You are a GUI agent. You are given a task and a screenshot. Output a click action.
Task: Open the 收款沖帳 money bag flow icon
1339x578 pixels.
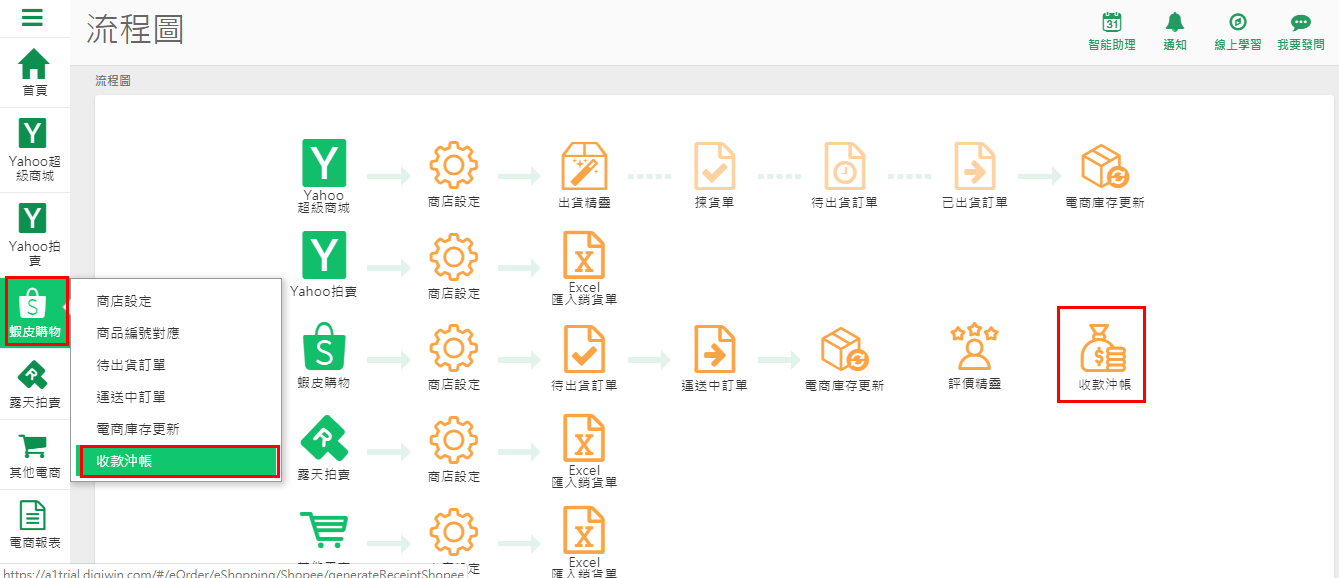1101,353
